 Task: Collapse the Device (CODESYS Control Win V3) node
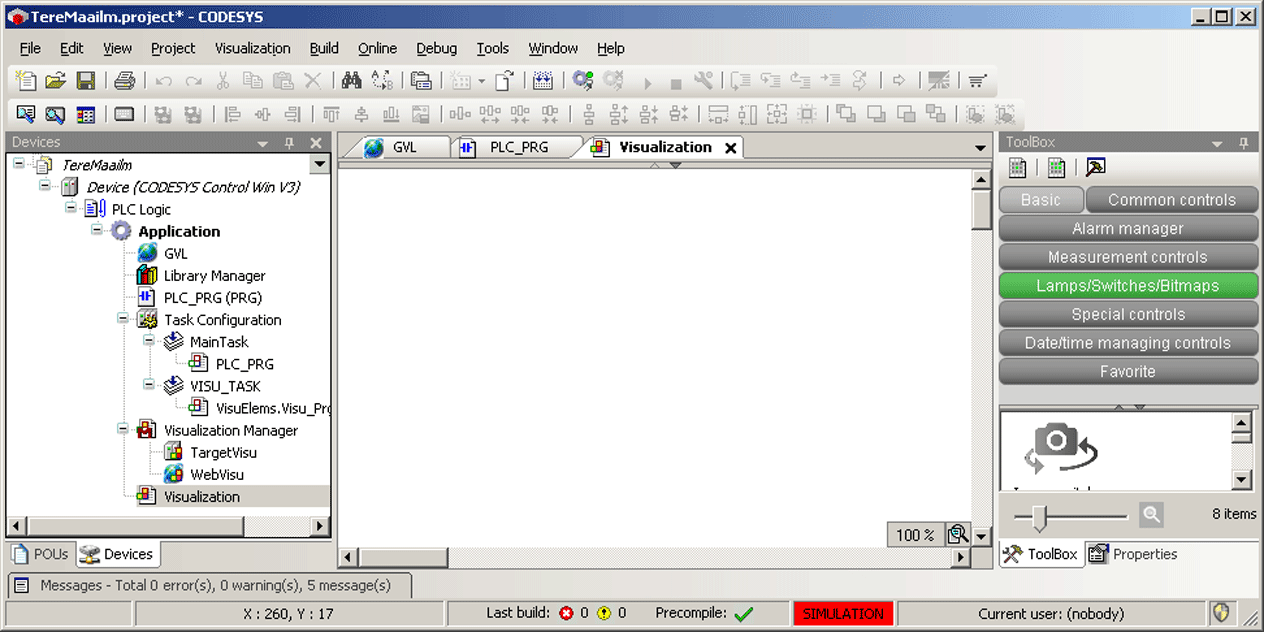coord(45,186)
